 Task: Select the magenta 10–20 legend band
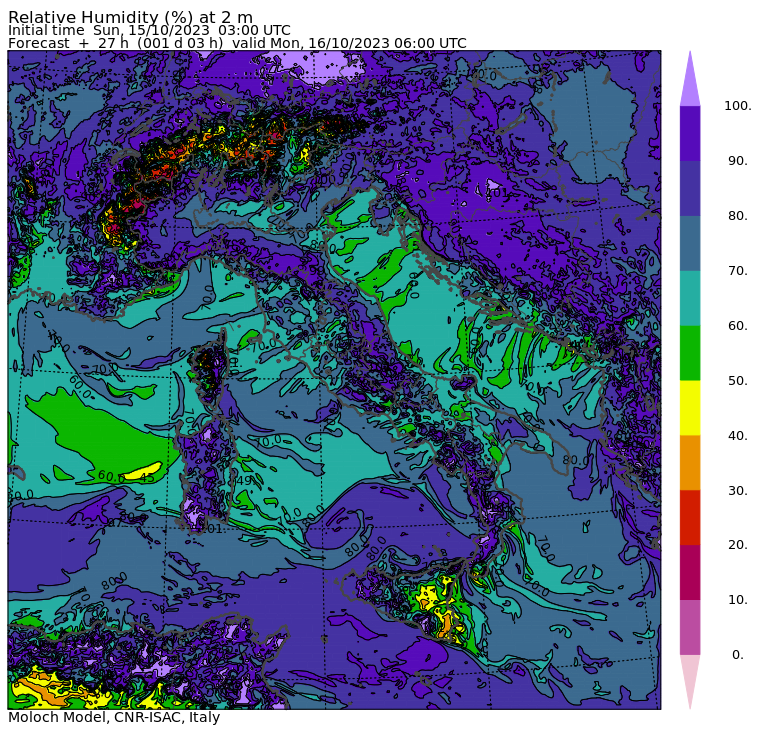(x=690, y=572)
